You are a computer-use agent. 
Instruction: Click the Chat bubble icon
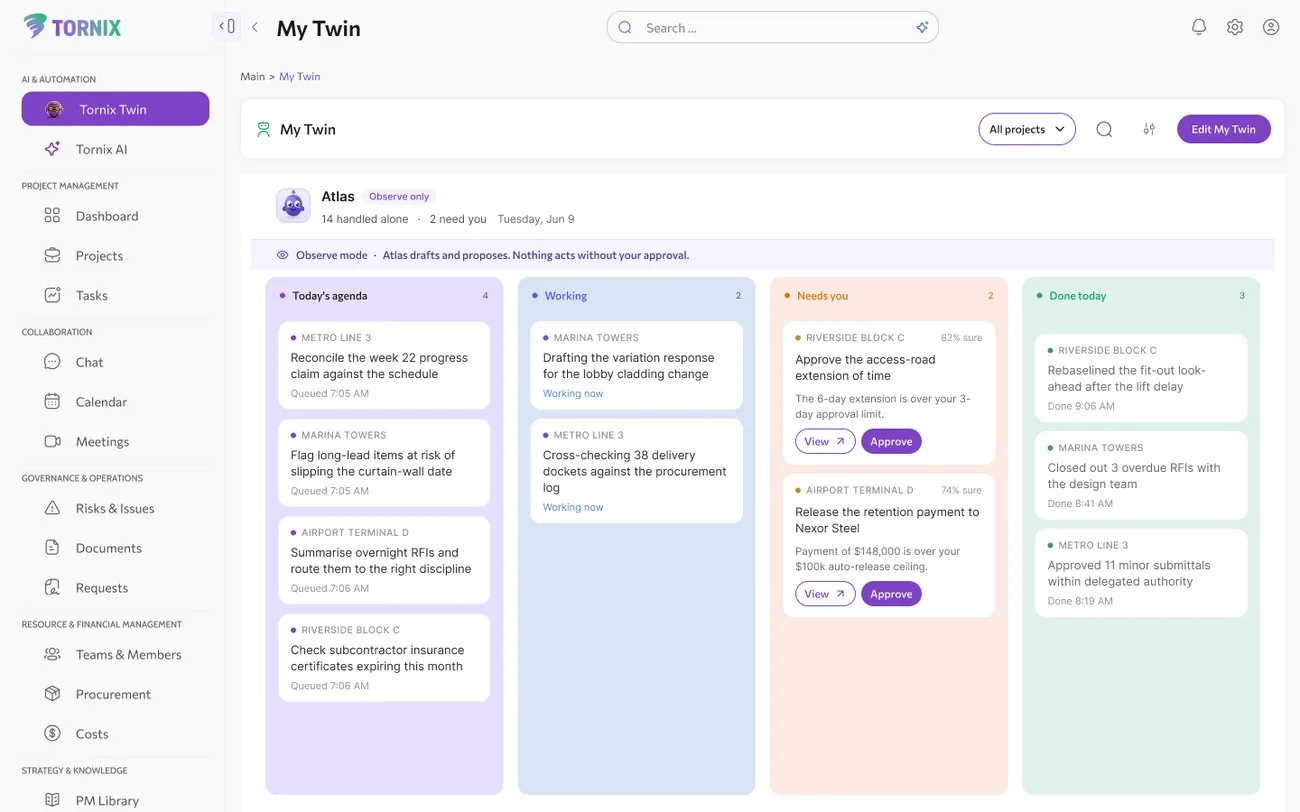(52, 362)
